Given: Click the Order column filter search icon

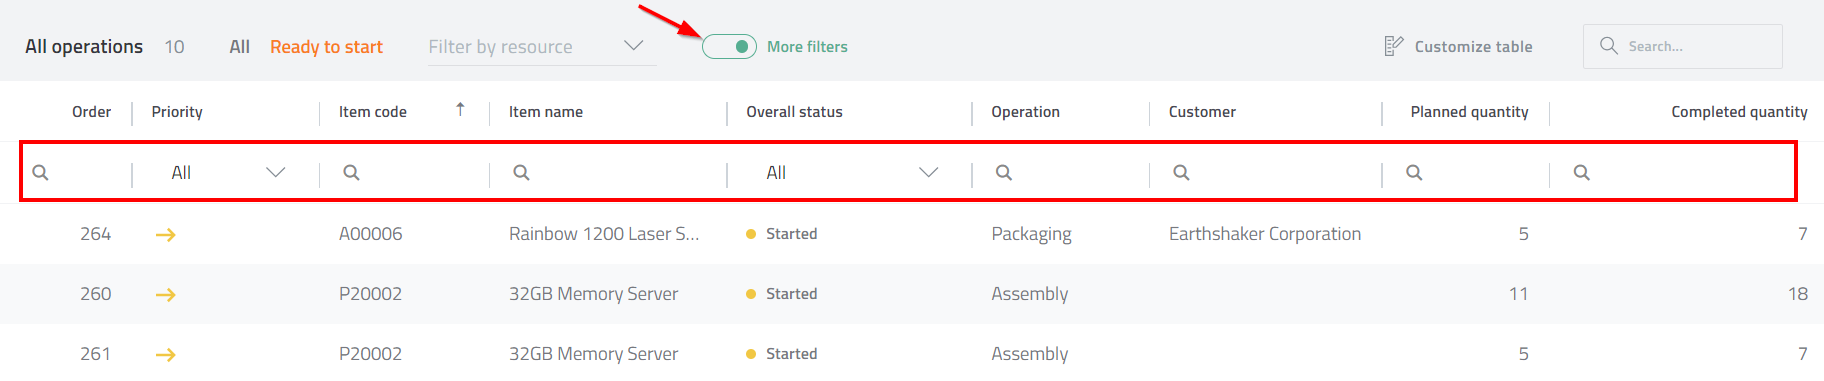Looking at the screenshot, I should tap(40, 173).
